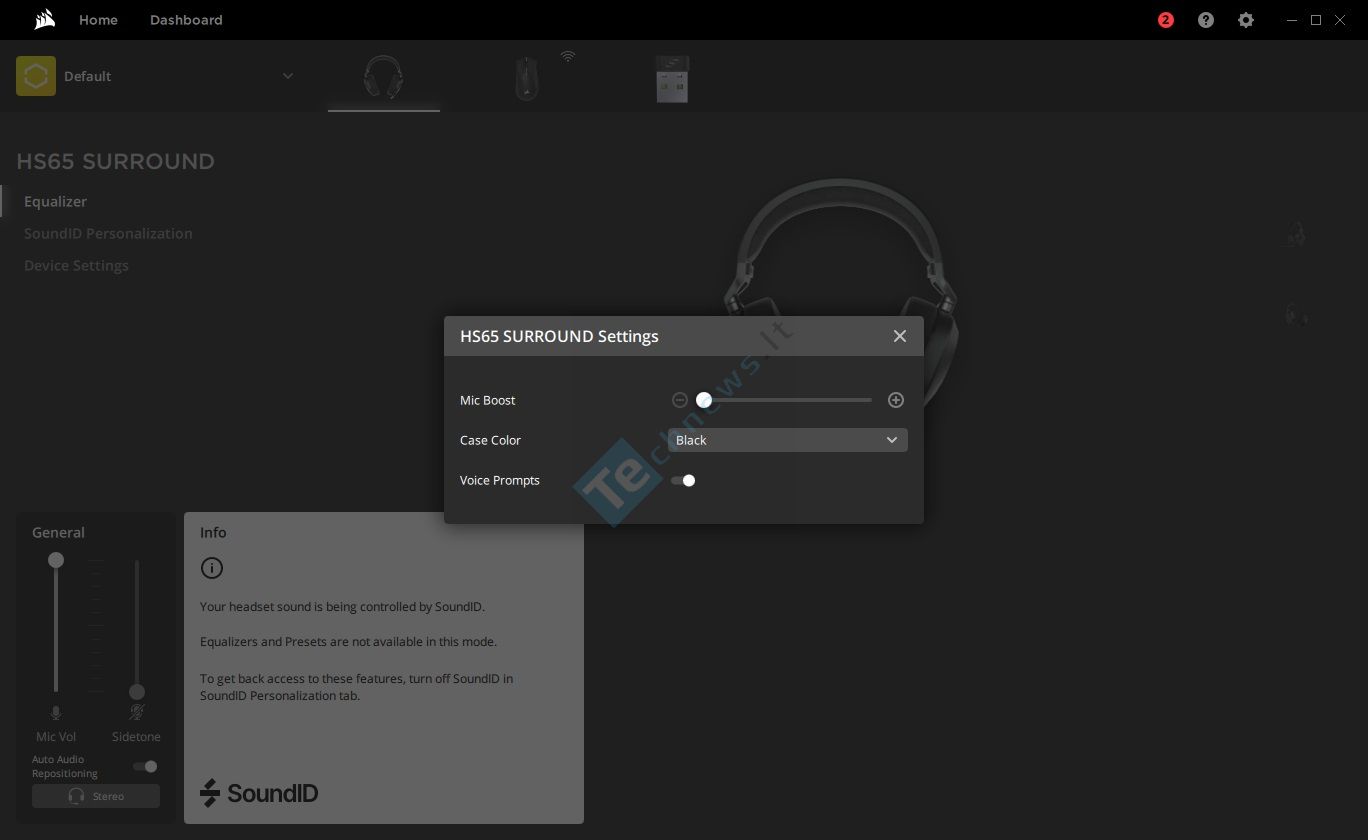1368x840 pixels.
Task: Open the Equalizer section
Action: point(55,201)
